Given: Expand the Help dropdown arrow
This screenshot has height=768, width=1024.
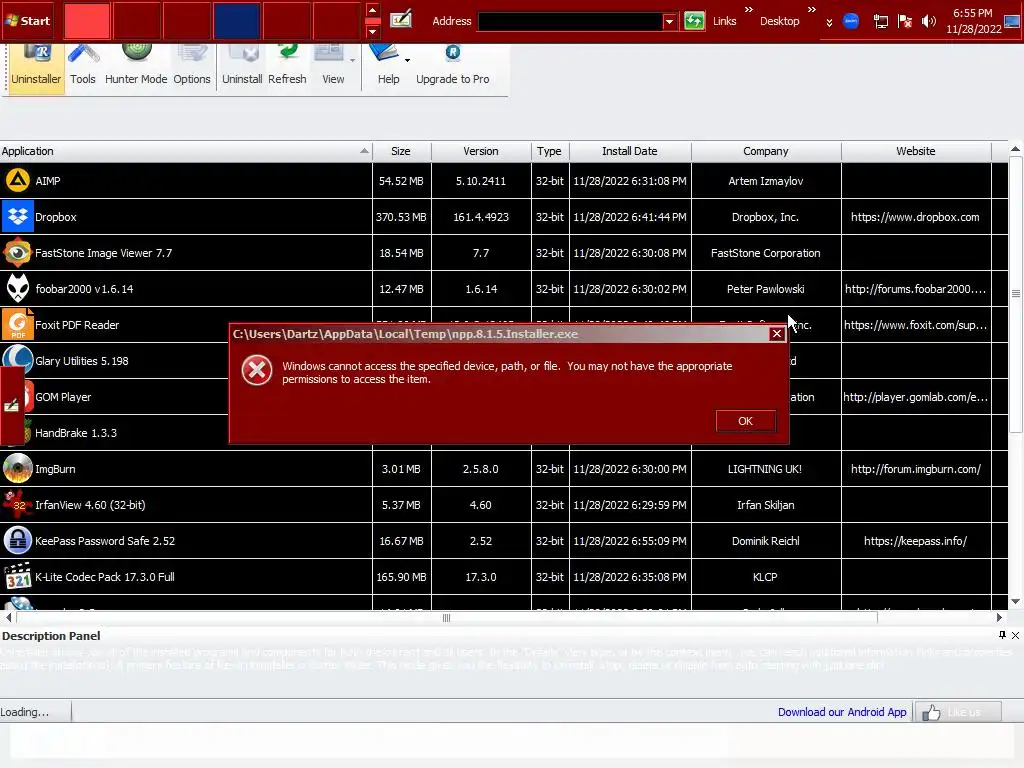Looking at the screenshot, I should (408, 60).
